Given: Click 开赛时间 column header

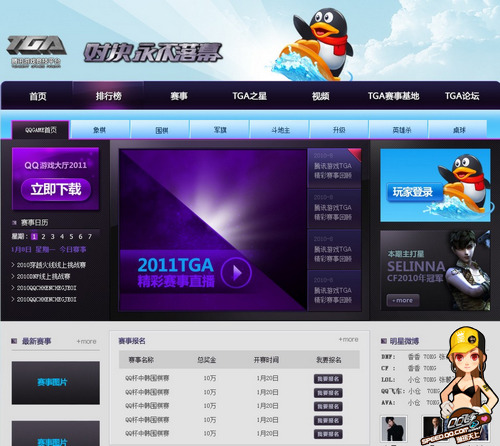Looking at the screenshot, I should pyautogui.click(x=266, y=360).
